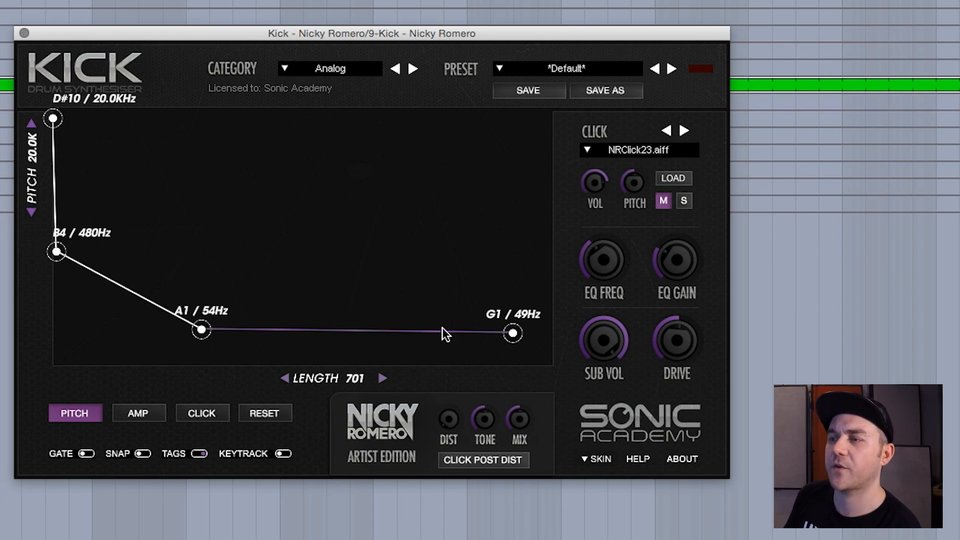Click the webcam video thumbnail
960x540 pixels.
[858, 456]
